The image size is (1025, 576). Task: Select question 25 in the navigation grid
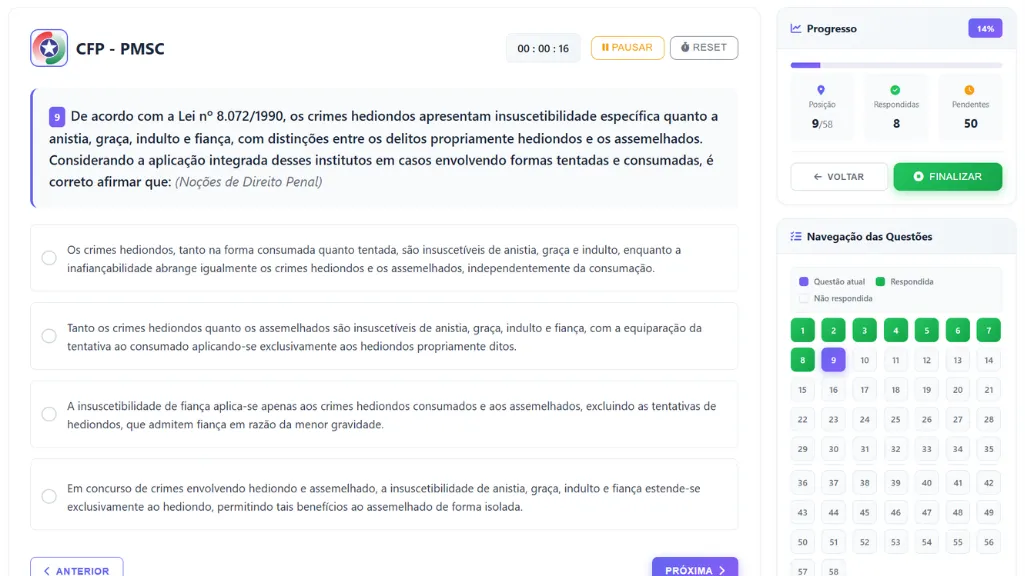(x=895, y=419)
